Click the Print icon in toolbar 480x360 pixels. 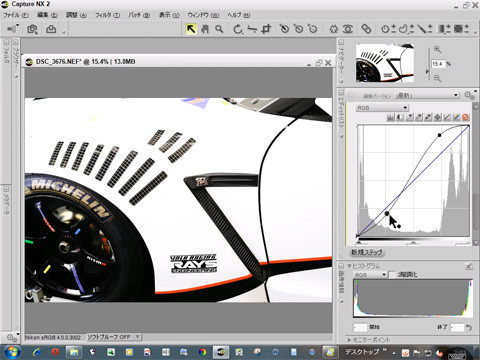tap(51, 29)
